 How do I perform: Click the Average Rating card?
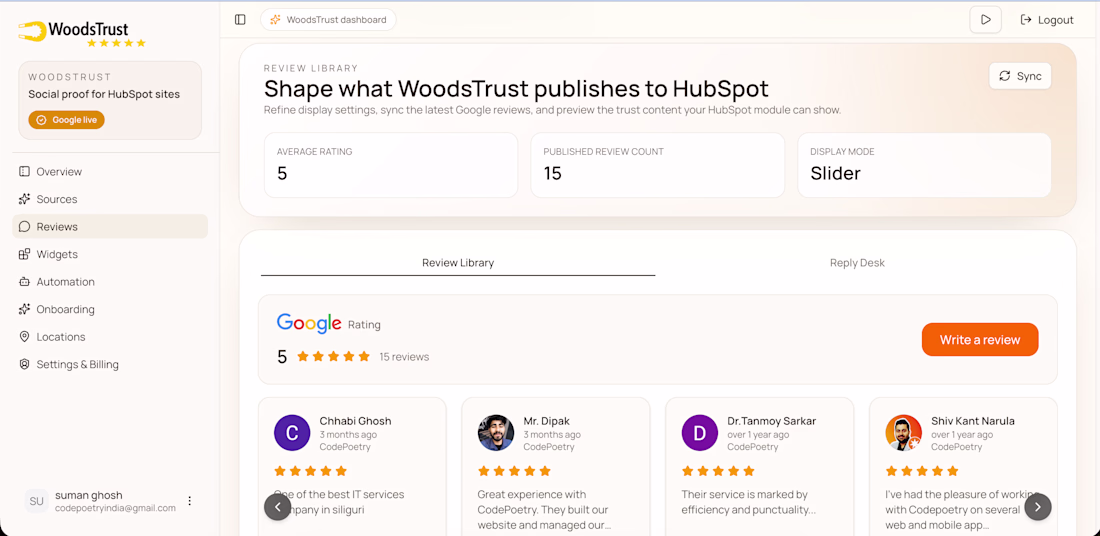pos(391,165)
